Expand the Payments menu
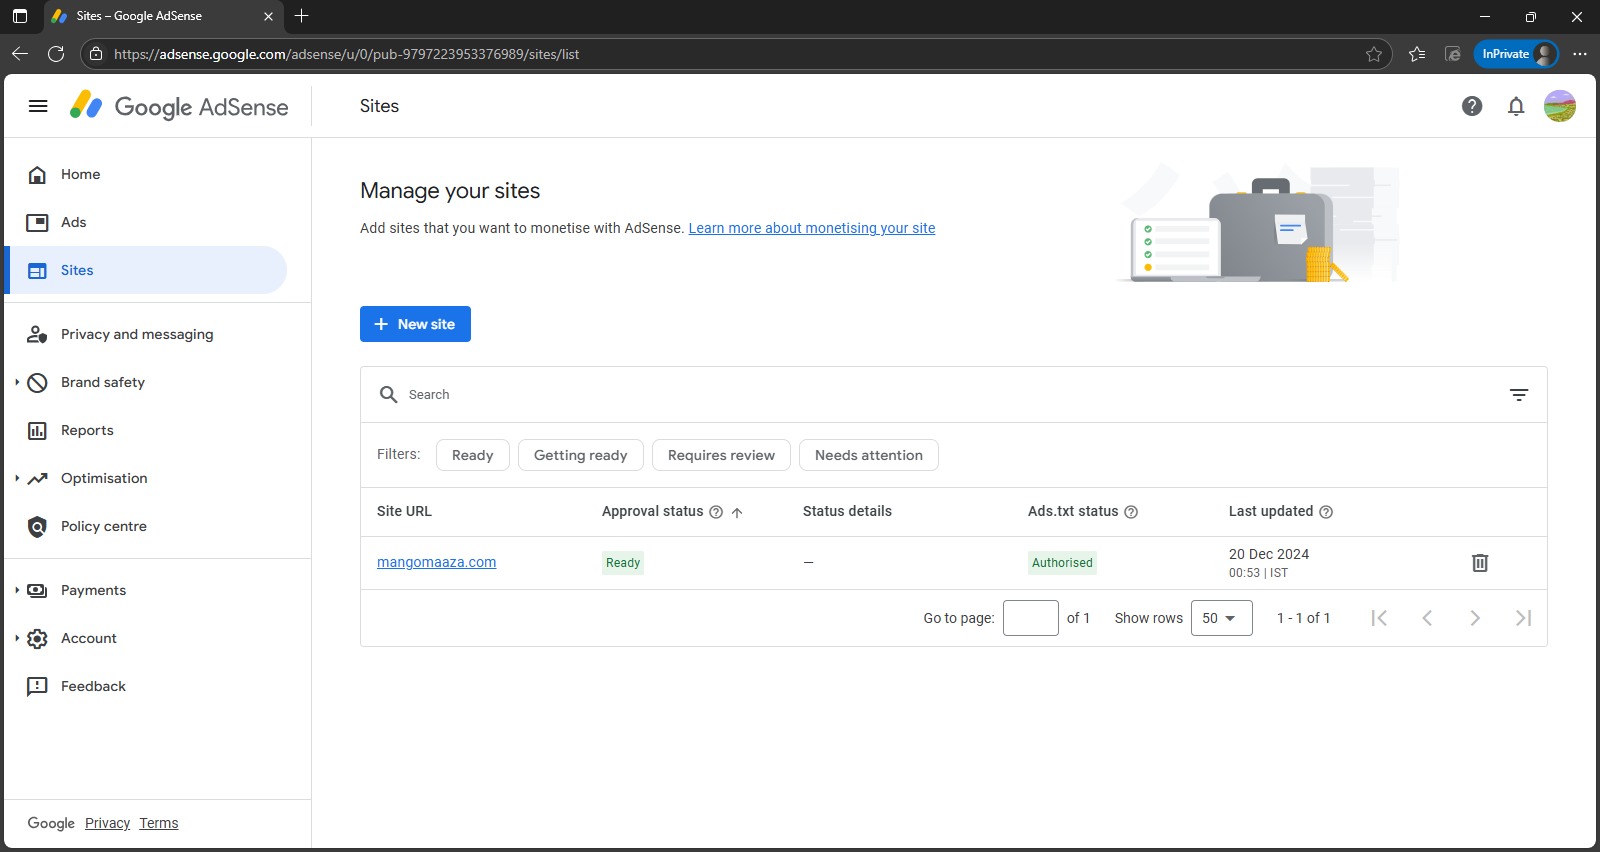Image resolution: width=1600 pixels, height=852 pixels. [17, 590]
